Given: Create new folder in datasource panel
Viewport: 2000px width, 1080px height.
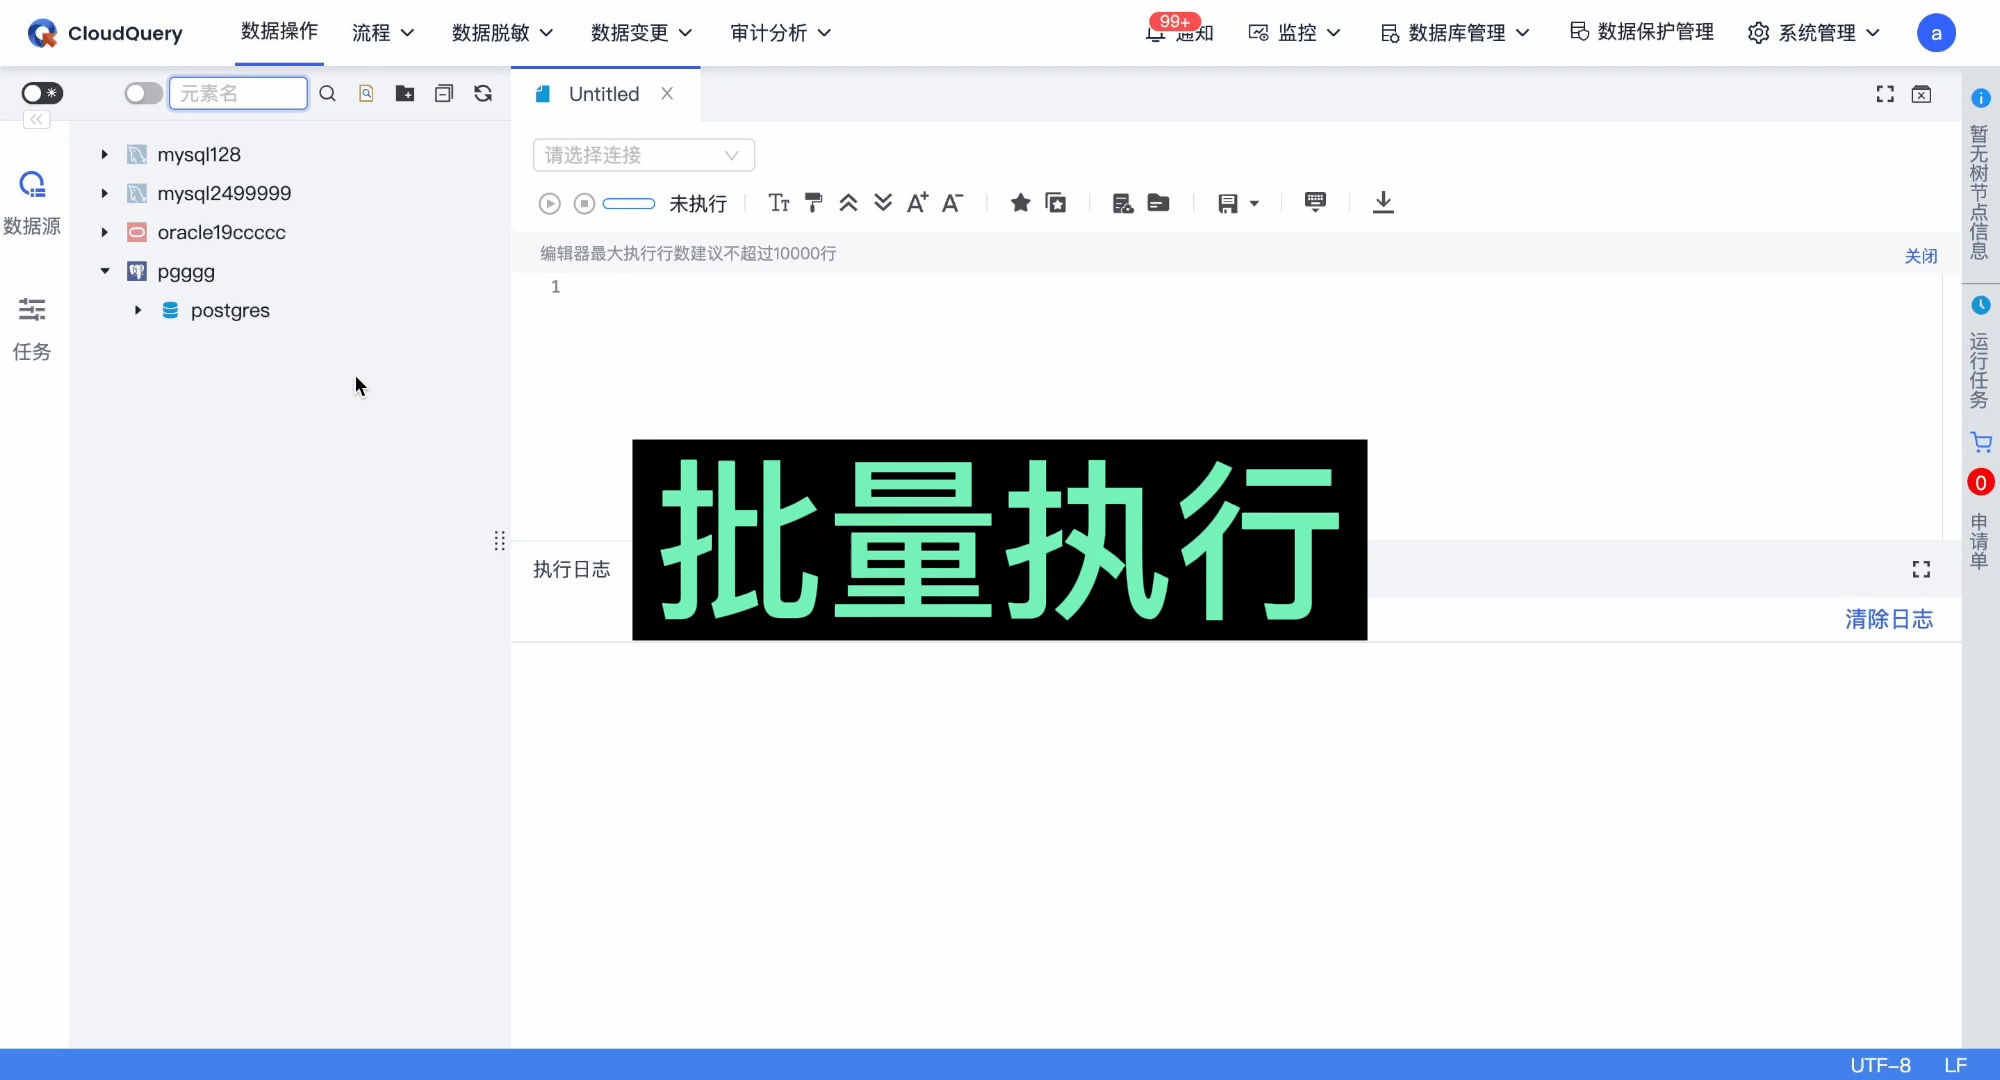Looking at the screenshot, I should (x=405, y=93).
